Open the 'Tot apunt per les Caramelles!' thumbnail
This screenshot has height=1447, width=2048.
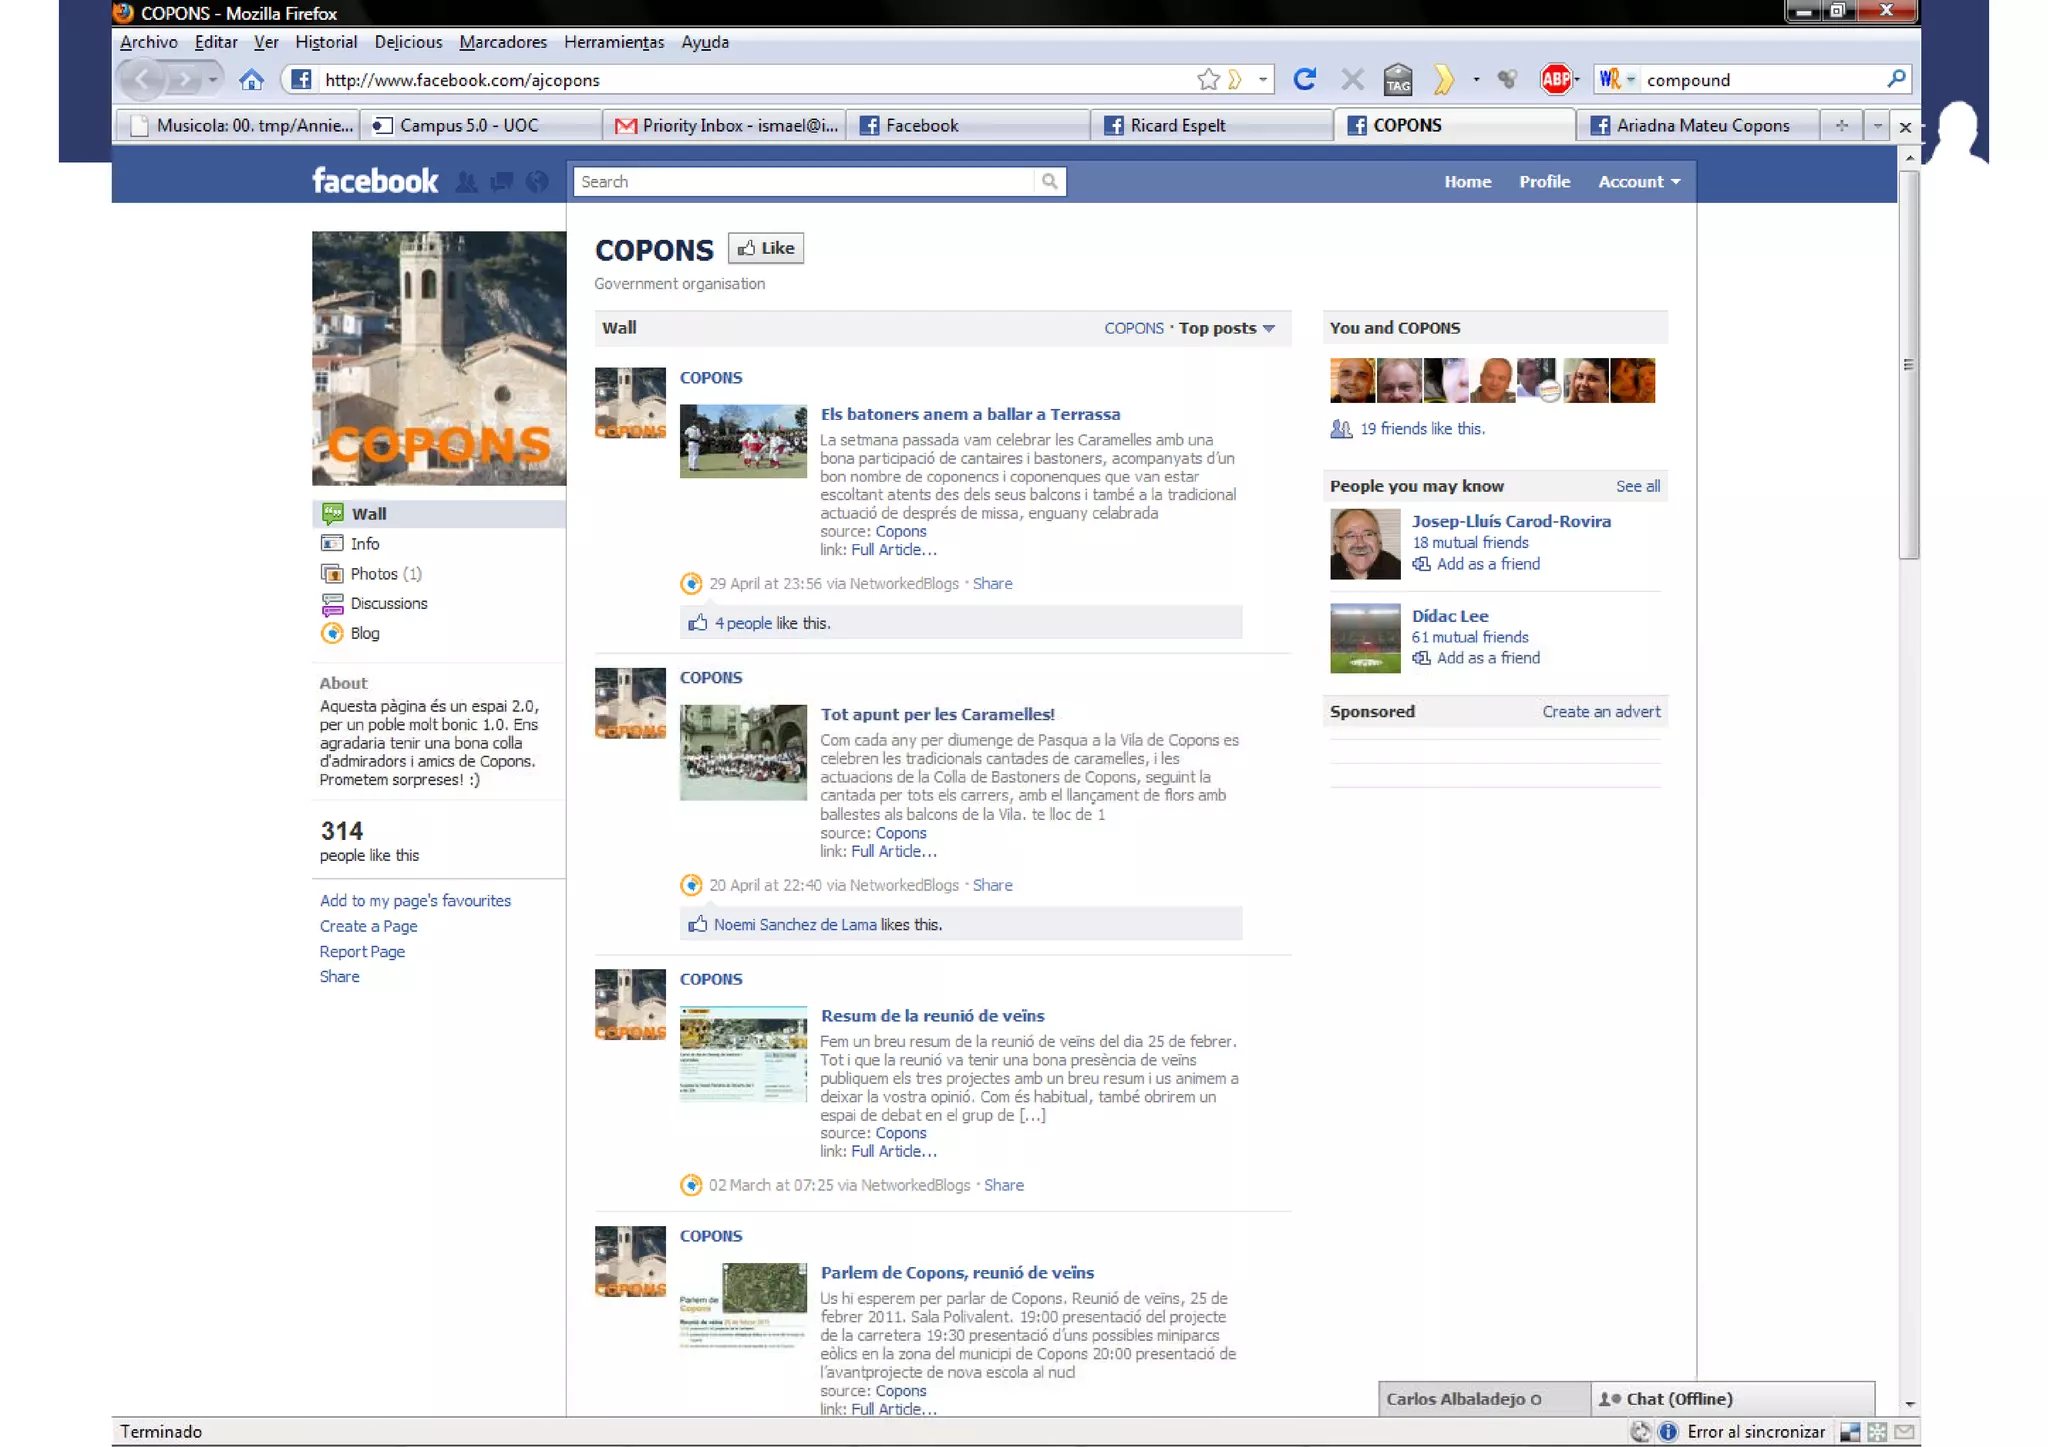tap(743, 752)
